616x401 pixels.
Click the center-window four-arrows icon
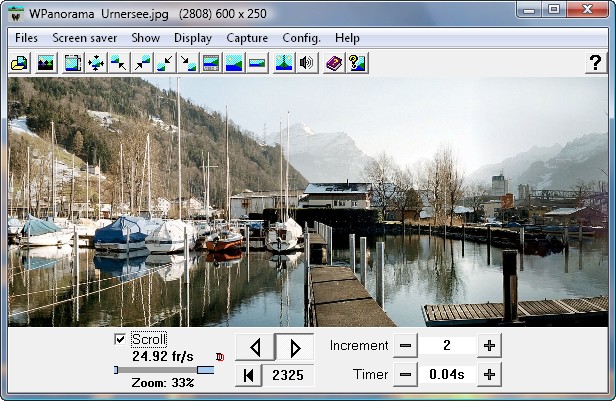[96, 63]
